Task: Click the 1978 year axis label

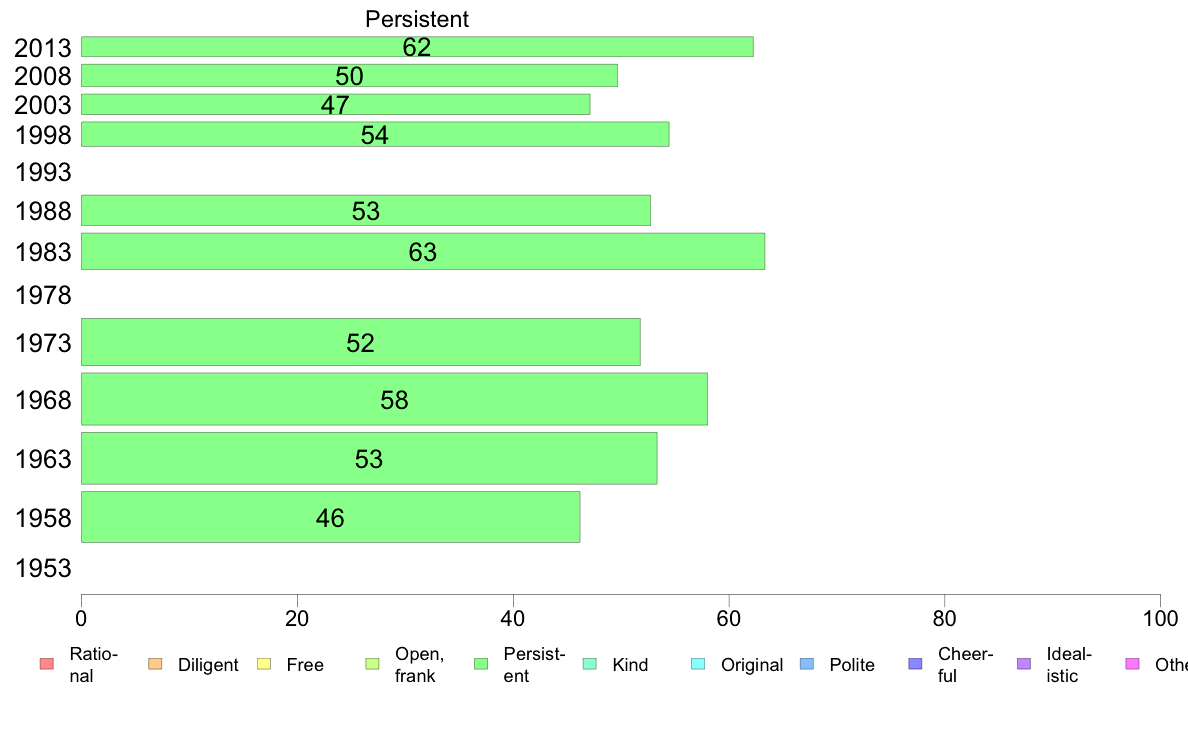Action: 43,296
